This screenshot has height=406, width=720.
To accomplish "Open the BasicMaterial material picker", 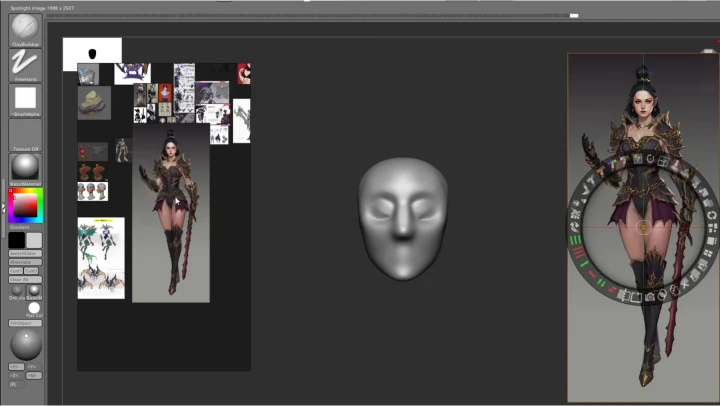I will (x=25, y=169).
